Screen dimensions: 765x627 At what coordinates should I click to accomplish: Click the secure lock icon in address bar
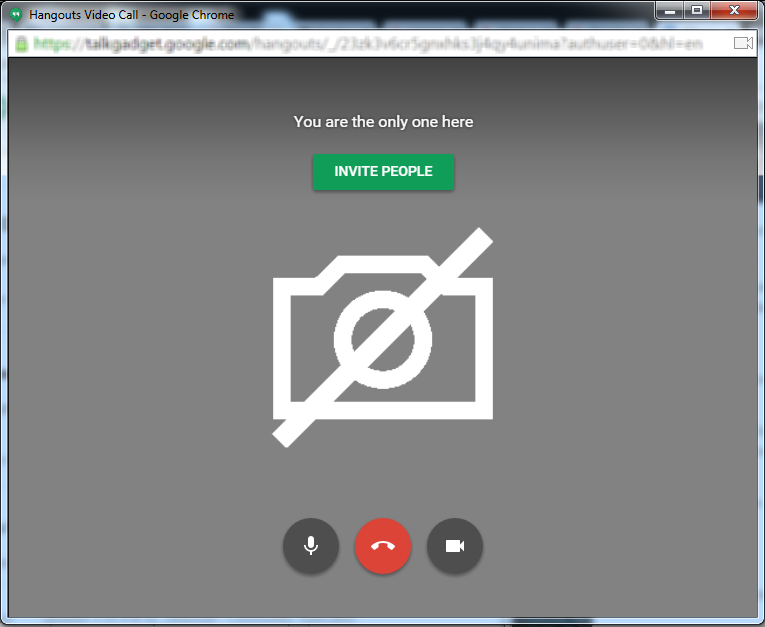(21, 44)
